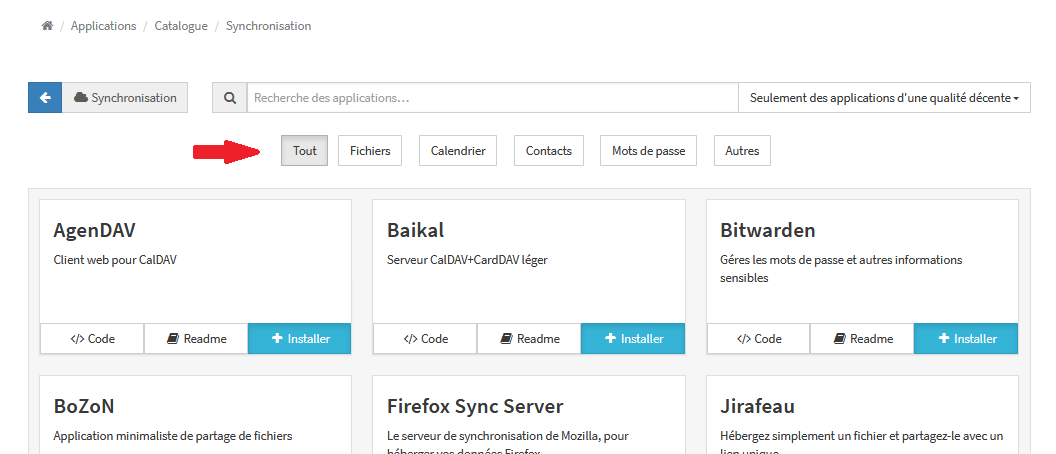Go to Catalogue in breadcrumb
1056x454 pixels.
click(181, 26)
